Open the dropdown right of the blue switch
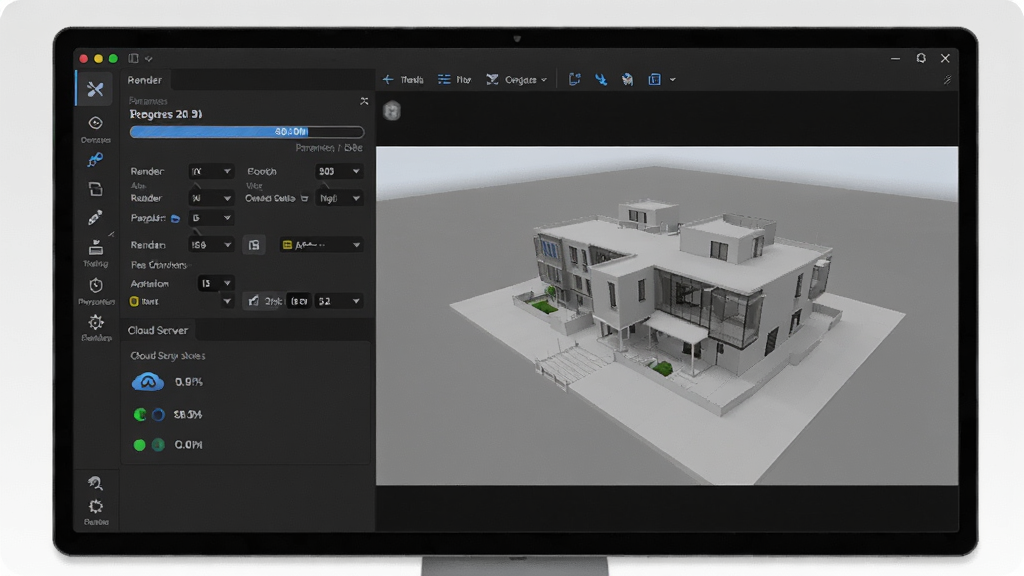The width and height of the screenshot is (1024, 576). [x=210, y=218]
